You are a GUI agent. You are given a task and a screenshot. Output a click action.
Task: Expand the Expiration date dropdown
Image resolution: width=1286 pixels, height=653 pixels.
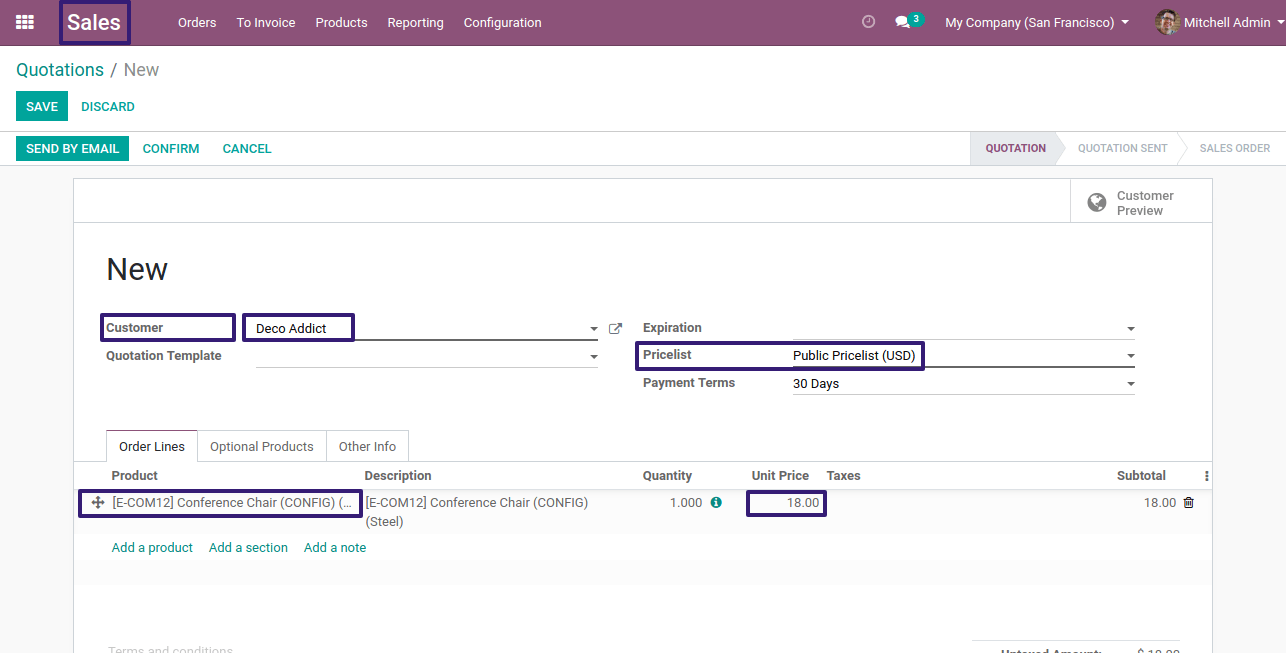1130,329
